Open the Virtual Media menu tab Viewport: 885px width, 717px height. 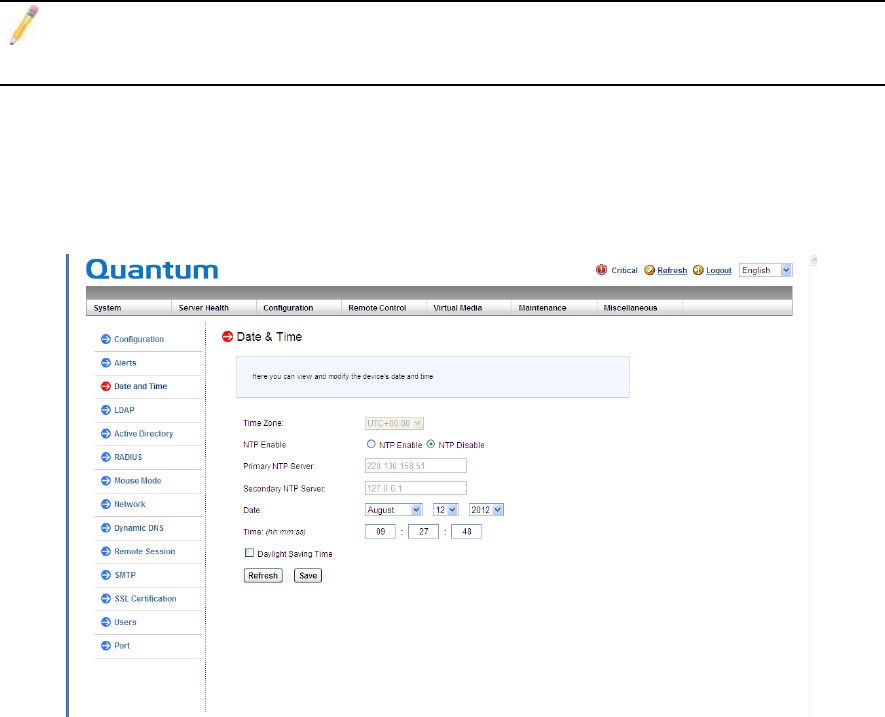(470, 308)
